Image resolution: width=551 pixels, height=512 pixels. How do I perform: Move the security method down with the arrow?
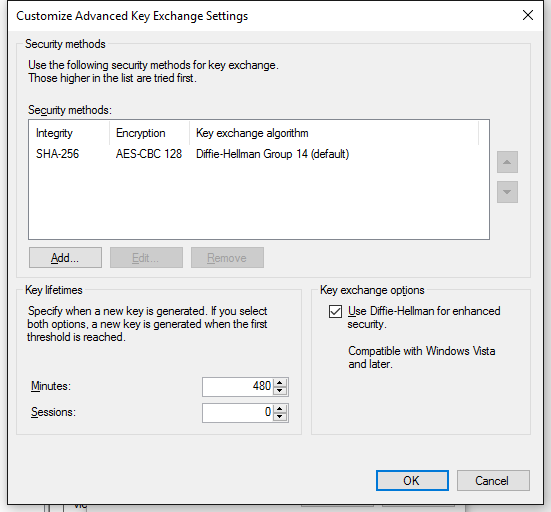pyautogui.click(x=507, y=192)
